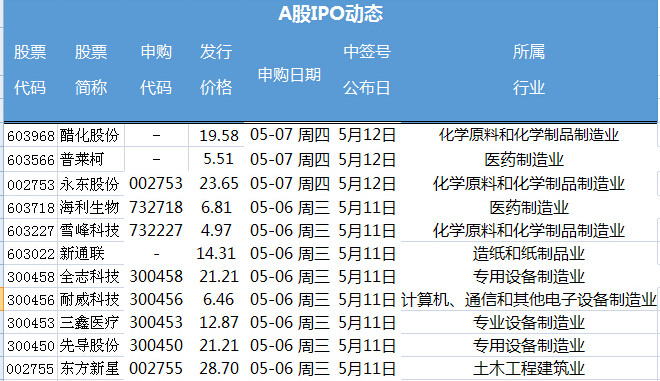Click the 21.21 price in 全志科技 row
The width and height of the screenshot is (660, 381).
219,277
